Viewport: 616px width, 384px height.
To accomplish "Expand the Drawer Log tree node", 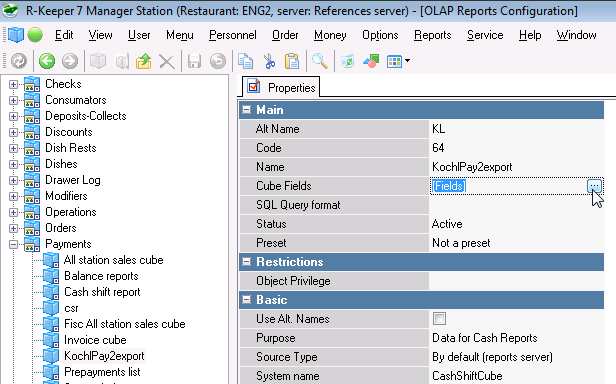I will tap(13, 180).
